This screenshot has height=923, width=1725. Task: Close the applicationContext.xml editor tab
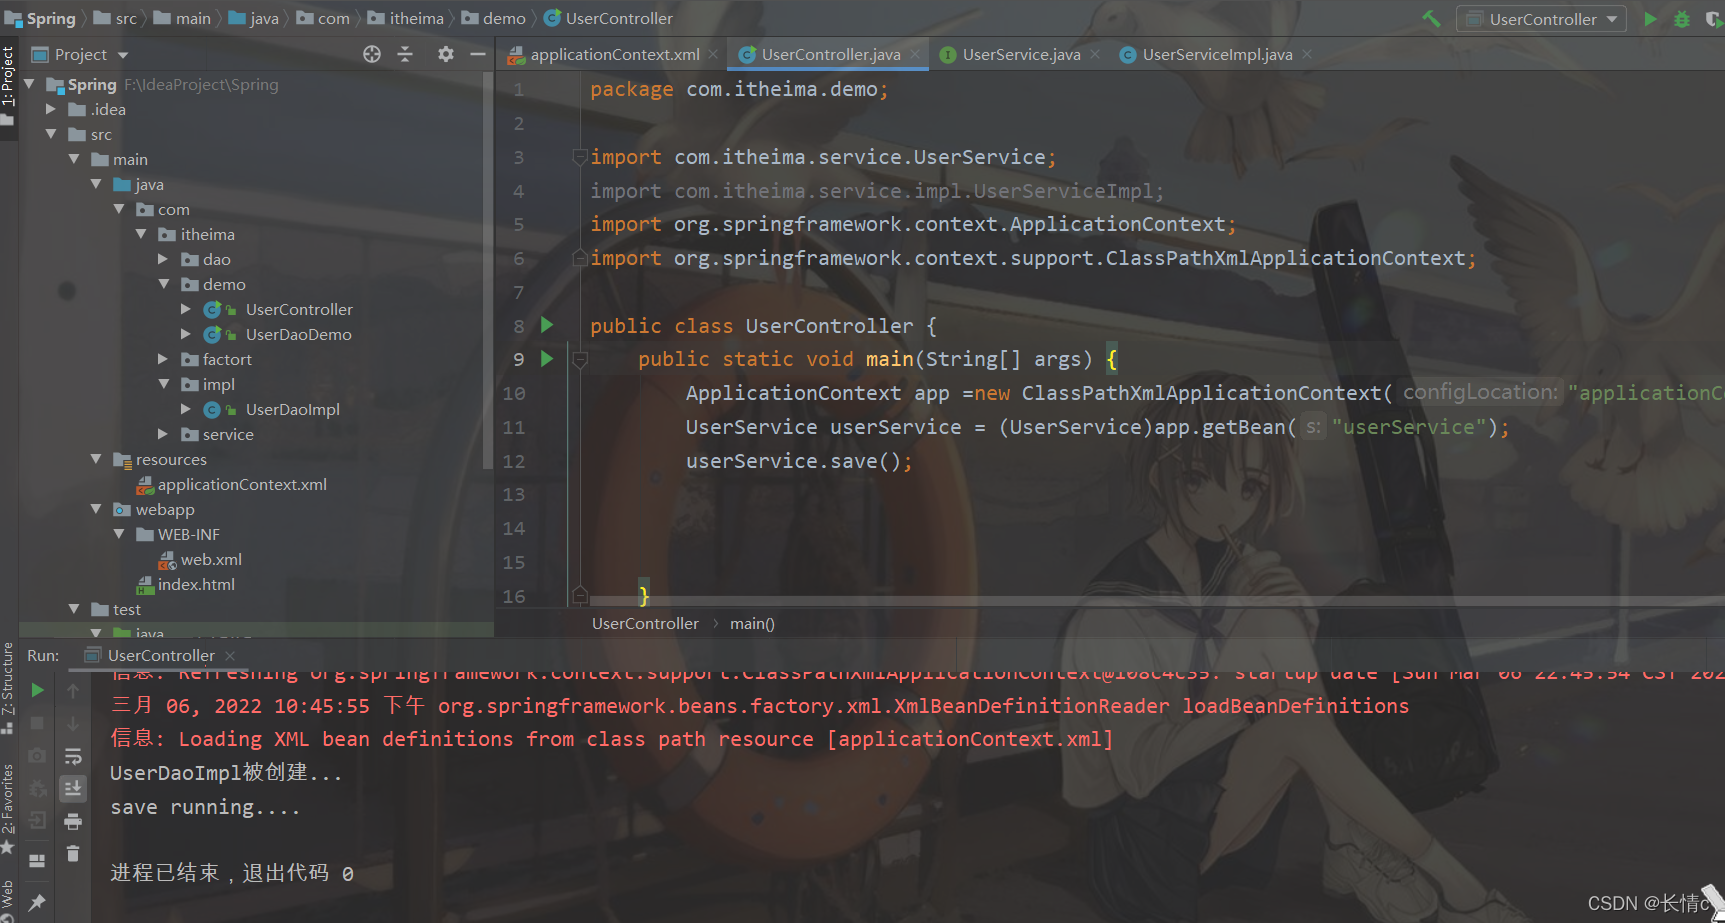point(713,54)
